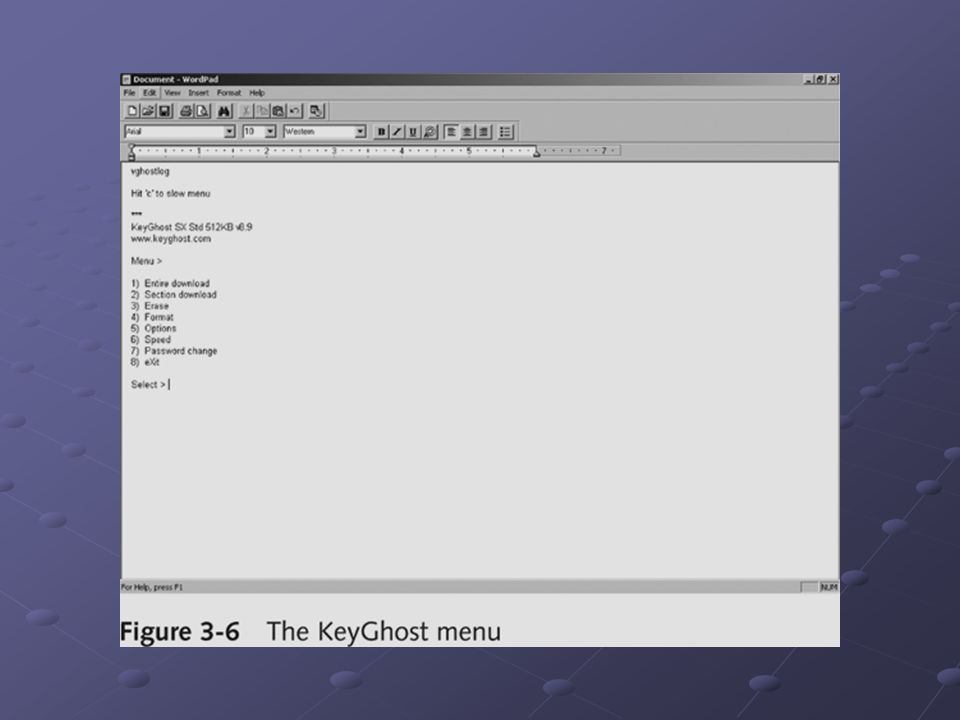The width and height of the screenshot is (960, 720).
Task: Click the WordPad title bar document icon
Action: (x=127, y=80)
